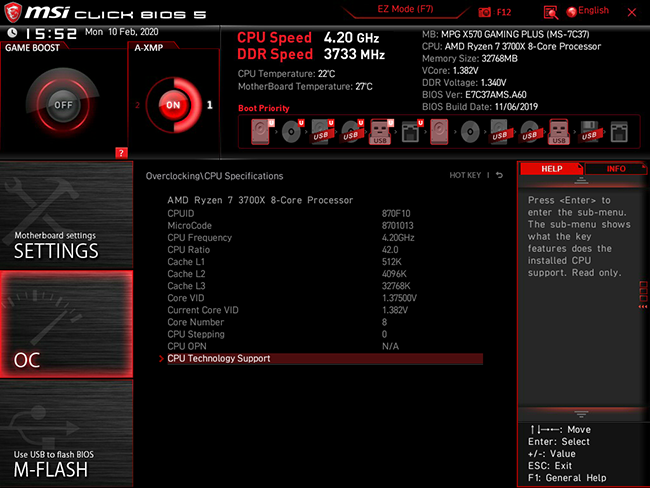This screenshot has width=650, height=488.
Task: Click the CPU Stepping row
Action: tap(325, 334)
